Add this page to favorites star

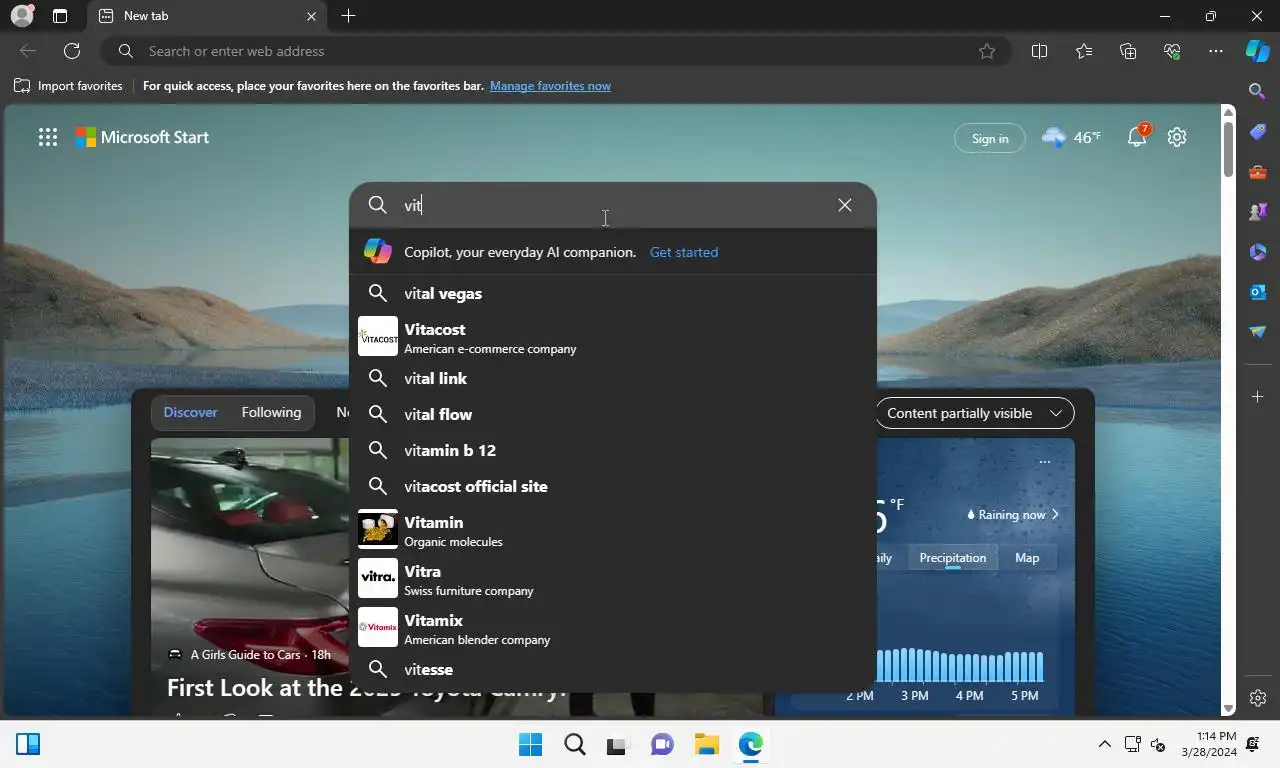pyautogui.click(x=987, y=51)
